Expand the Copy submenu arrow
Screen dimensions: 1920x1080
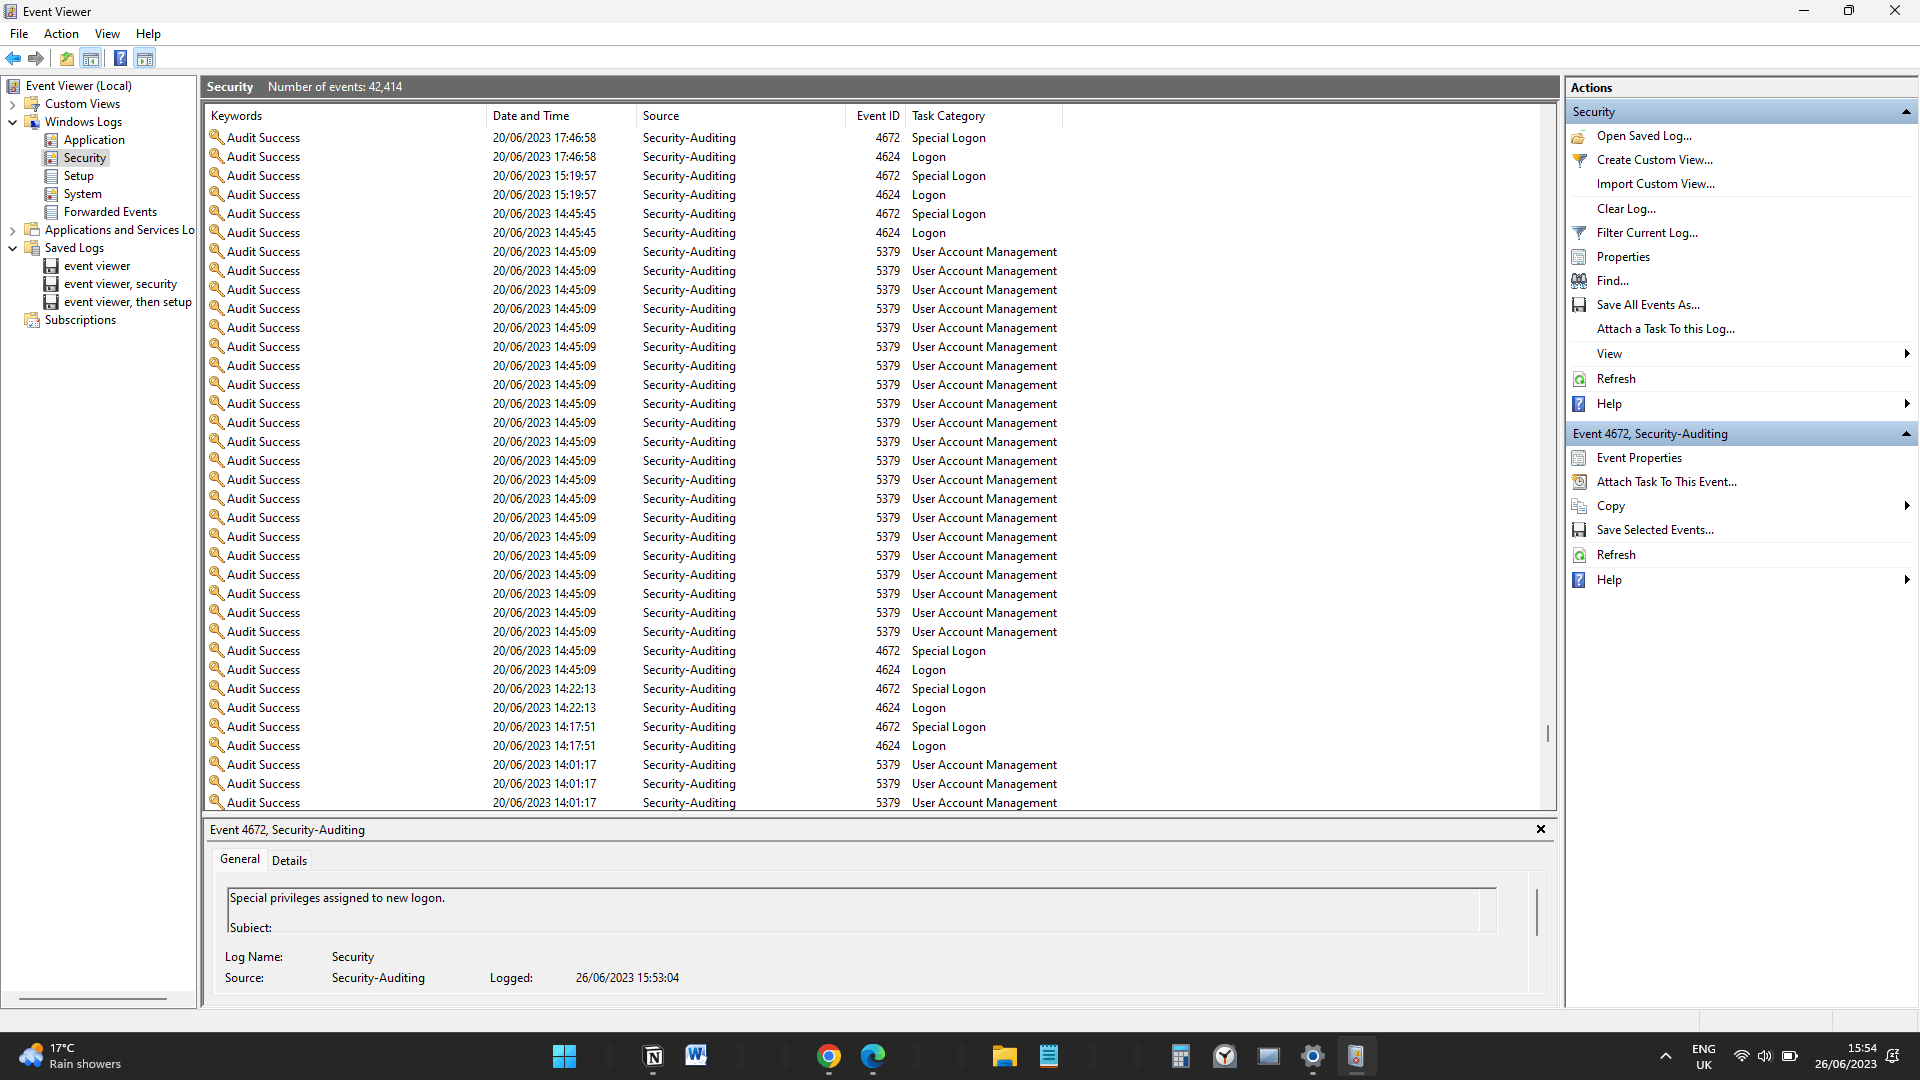click(x=1906, y=506)
